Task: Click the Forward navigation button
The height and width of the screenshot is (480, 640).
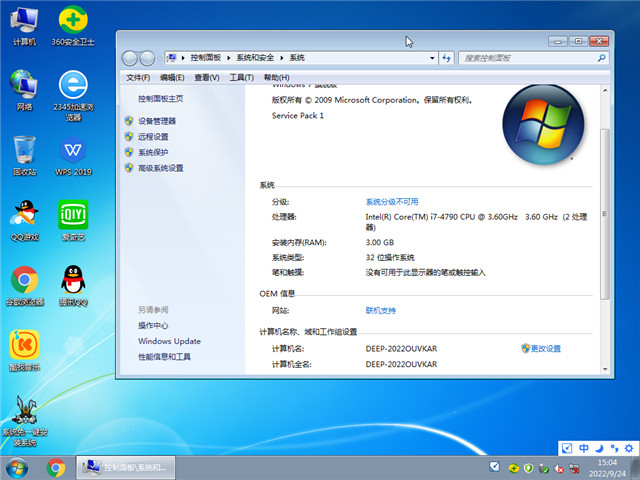Action: click(147, 58)
